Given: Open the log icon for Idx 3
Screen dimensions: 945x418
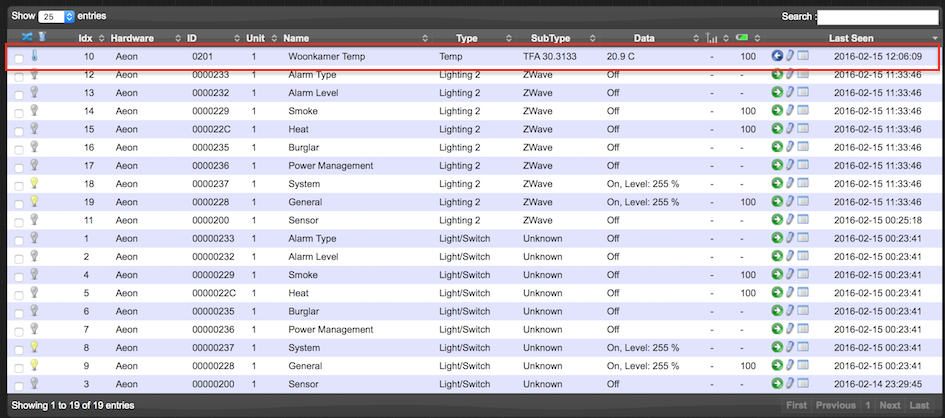Looking at the screenshot, I should [803, 382].
